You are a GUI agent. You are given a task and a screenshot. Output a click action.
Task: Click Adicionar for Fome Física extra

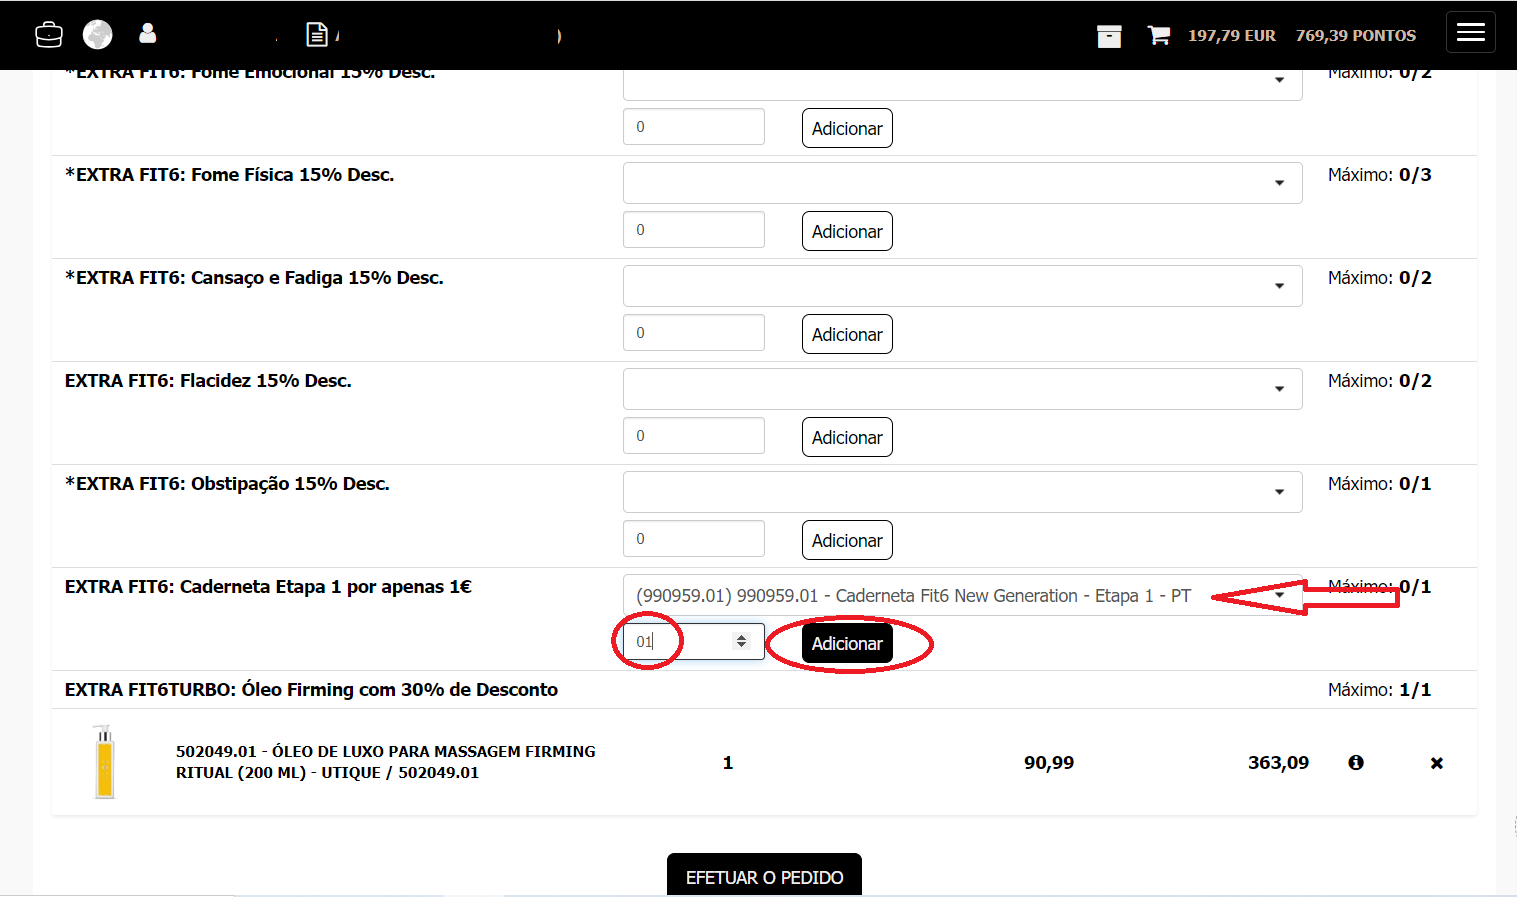point(846,232)
